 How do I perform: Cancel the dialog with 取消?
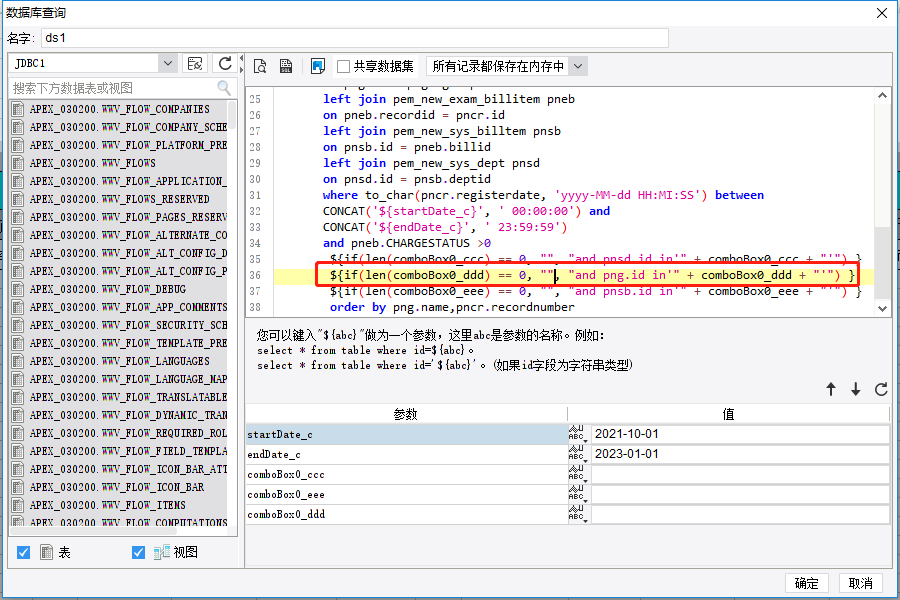coord(860,583)
